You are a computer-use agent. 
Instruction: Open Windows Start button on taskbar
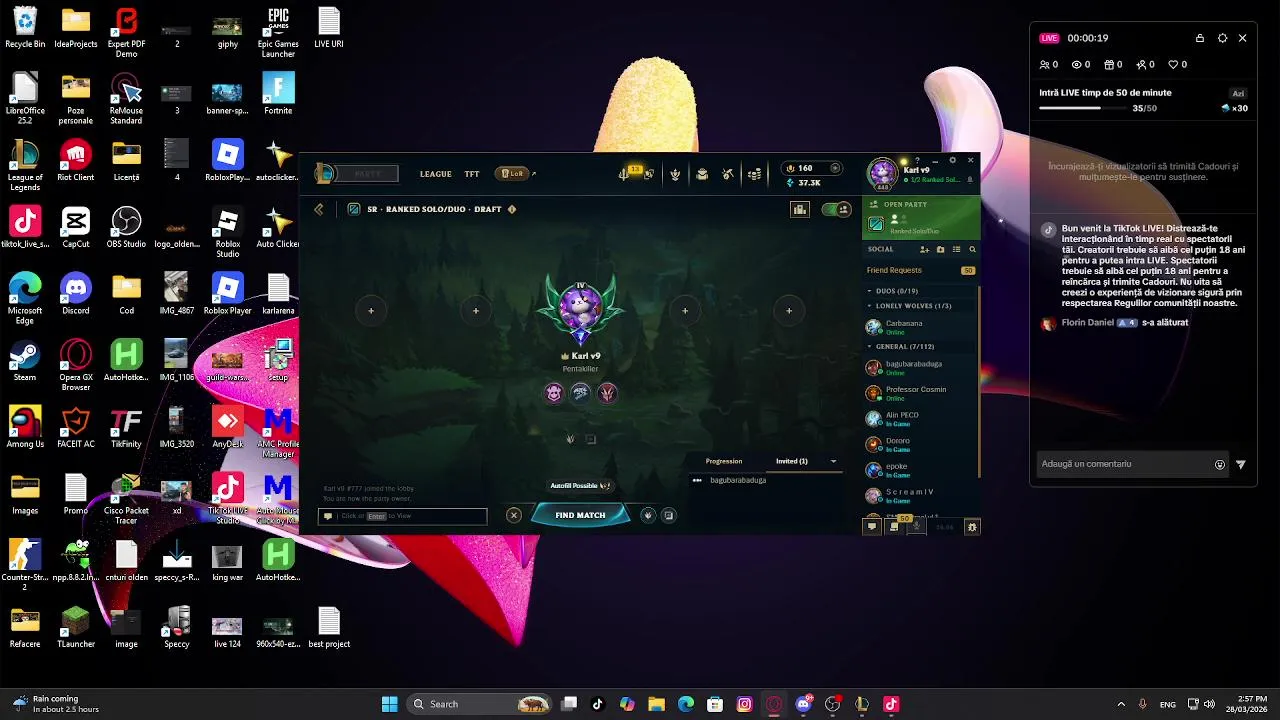(389, 704)
